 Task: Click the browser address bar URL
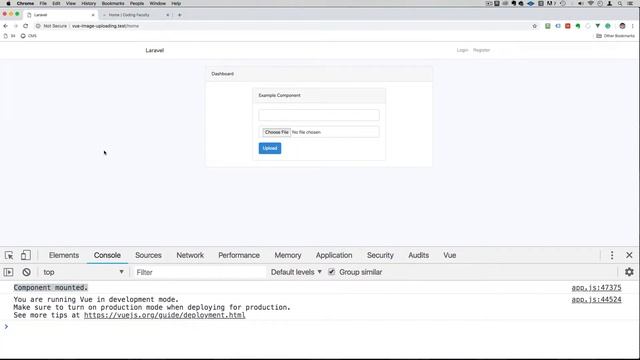(x=105, y=26)
